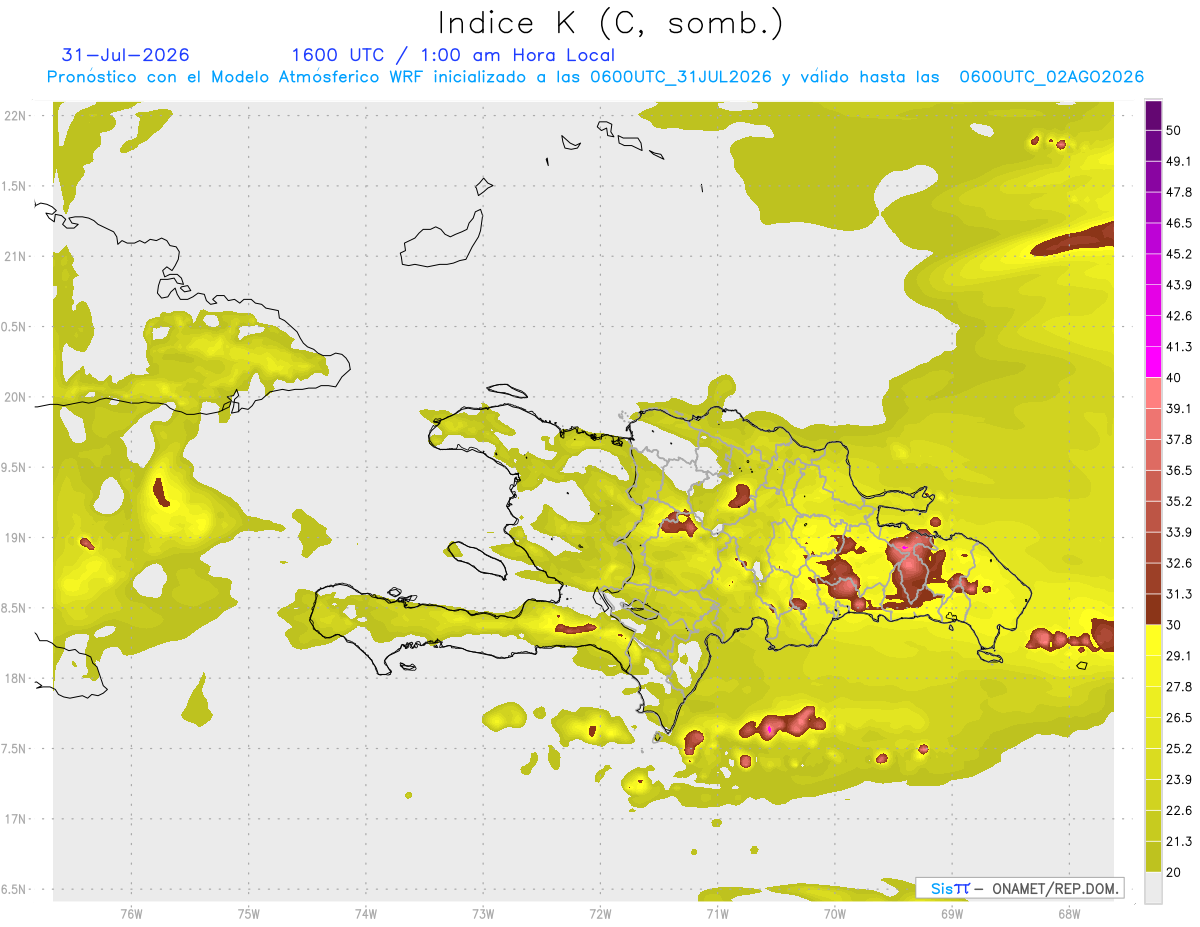Click the '49.1' colorbar value
Image resolution: width=1200 pixels, height=927 pixels.
[x=1179, y=161]
